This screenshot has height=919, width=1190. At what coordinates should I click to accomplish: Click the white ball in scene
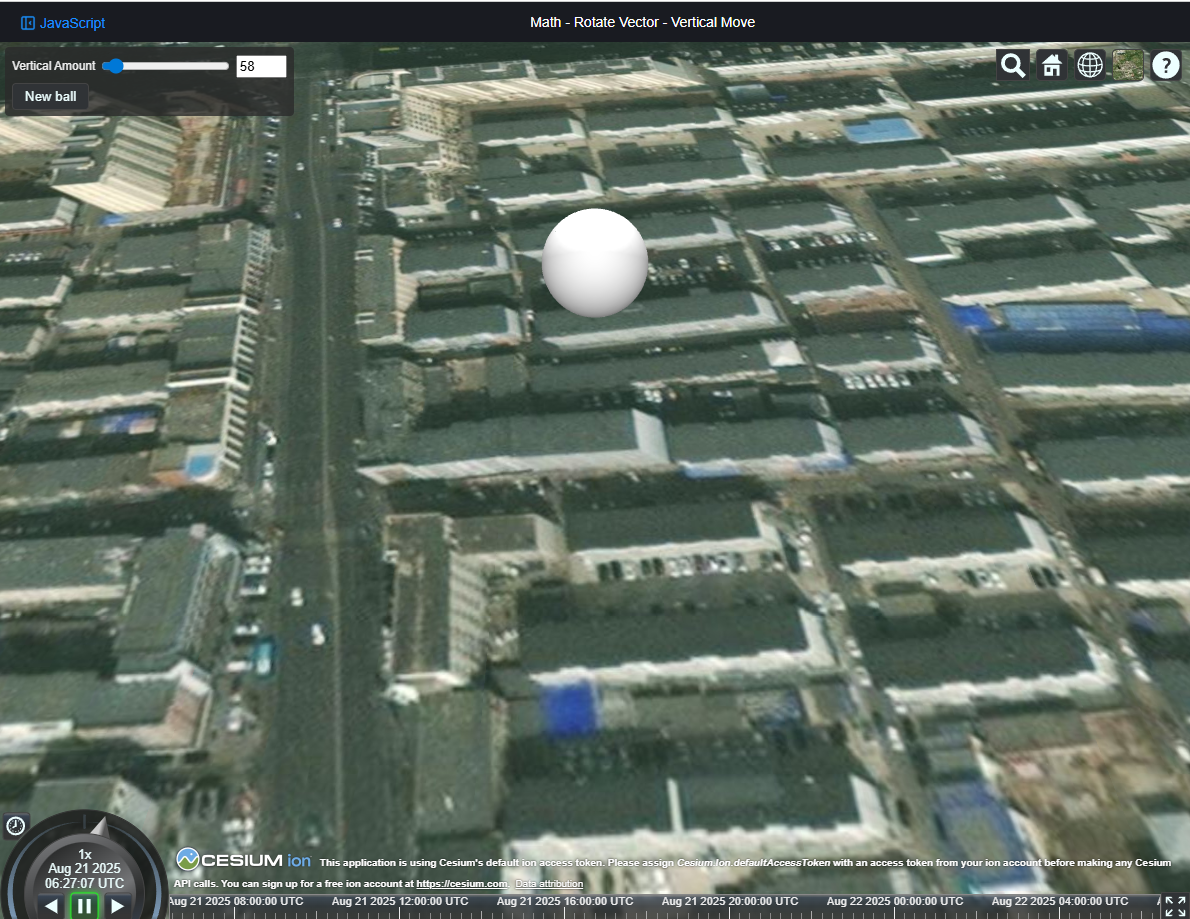click(x=595, y=263)
